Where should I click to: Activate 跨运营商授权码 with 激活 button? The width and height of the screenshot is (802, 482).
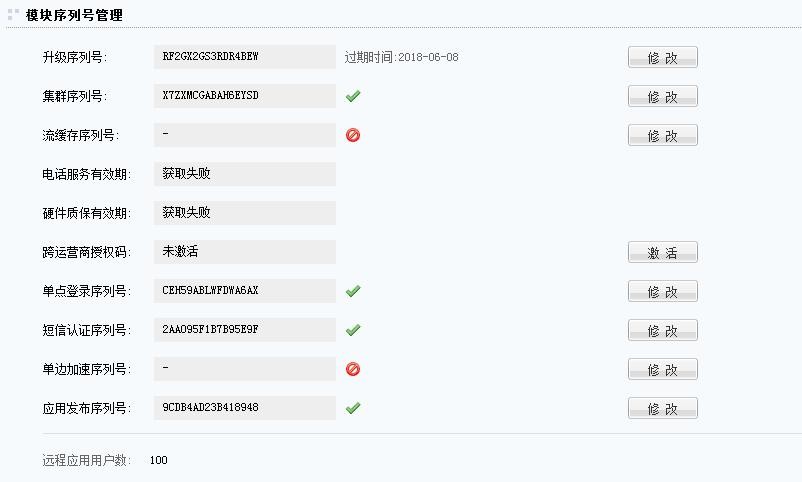tap(662, 253)
